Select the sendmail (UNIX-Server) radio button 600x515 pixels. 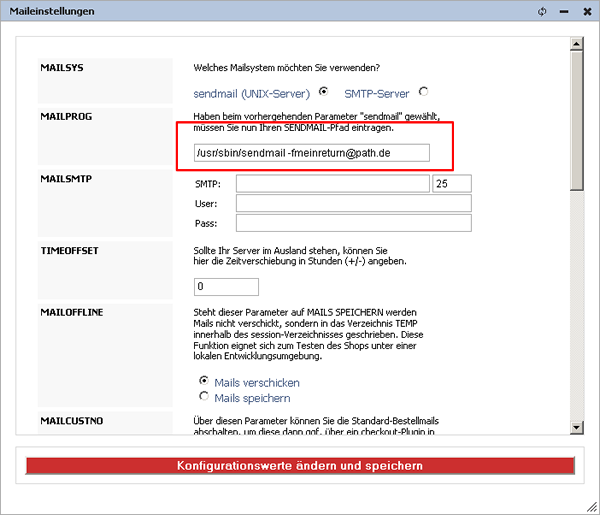pos(323,91)
